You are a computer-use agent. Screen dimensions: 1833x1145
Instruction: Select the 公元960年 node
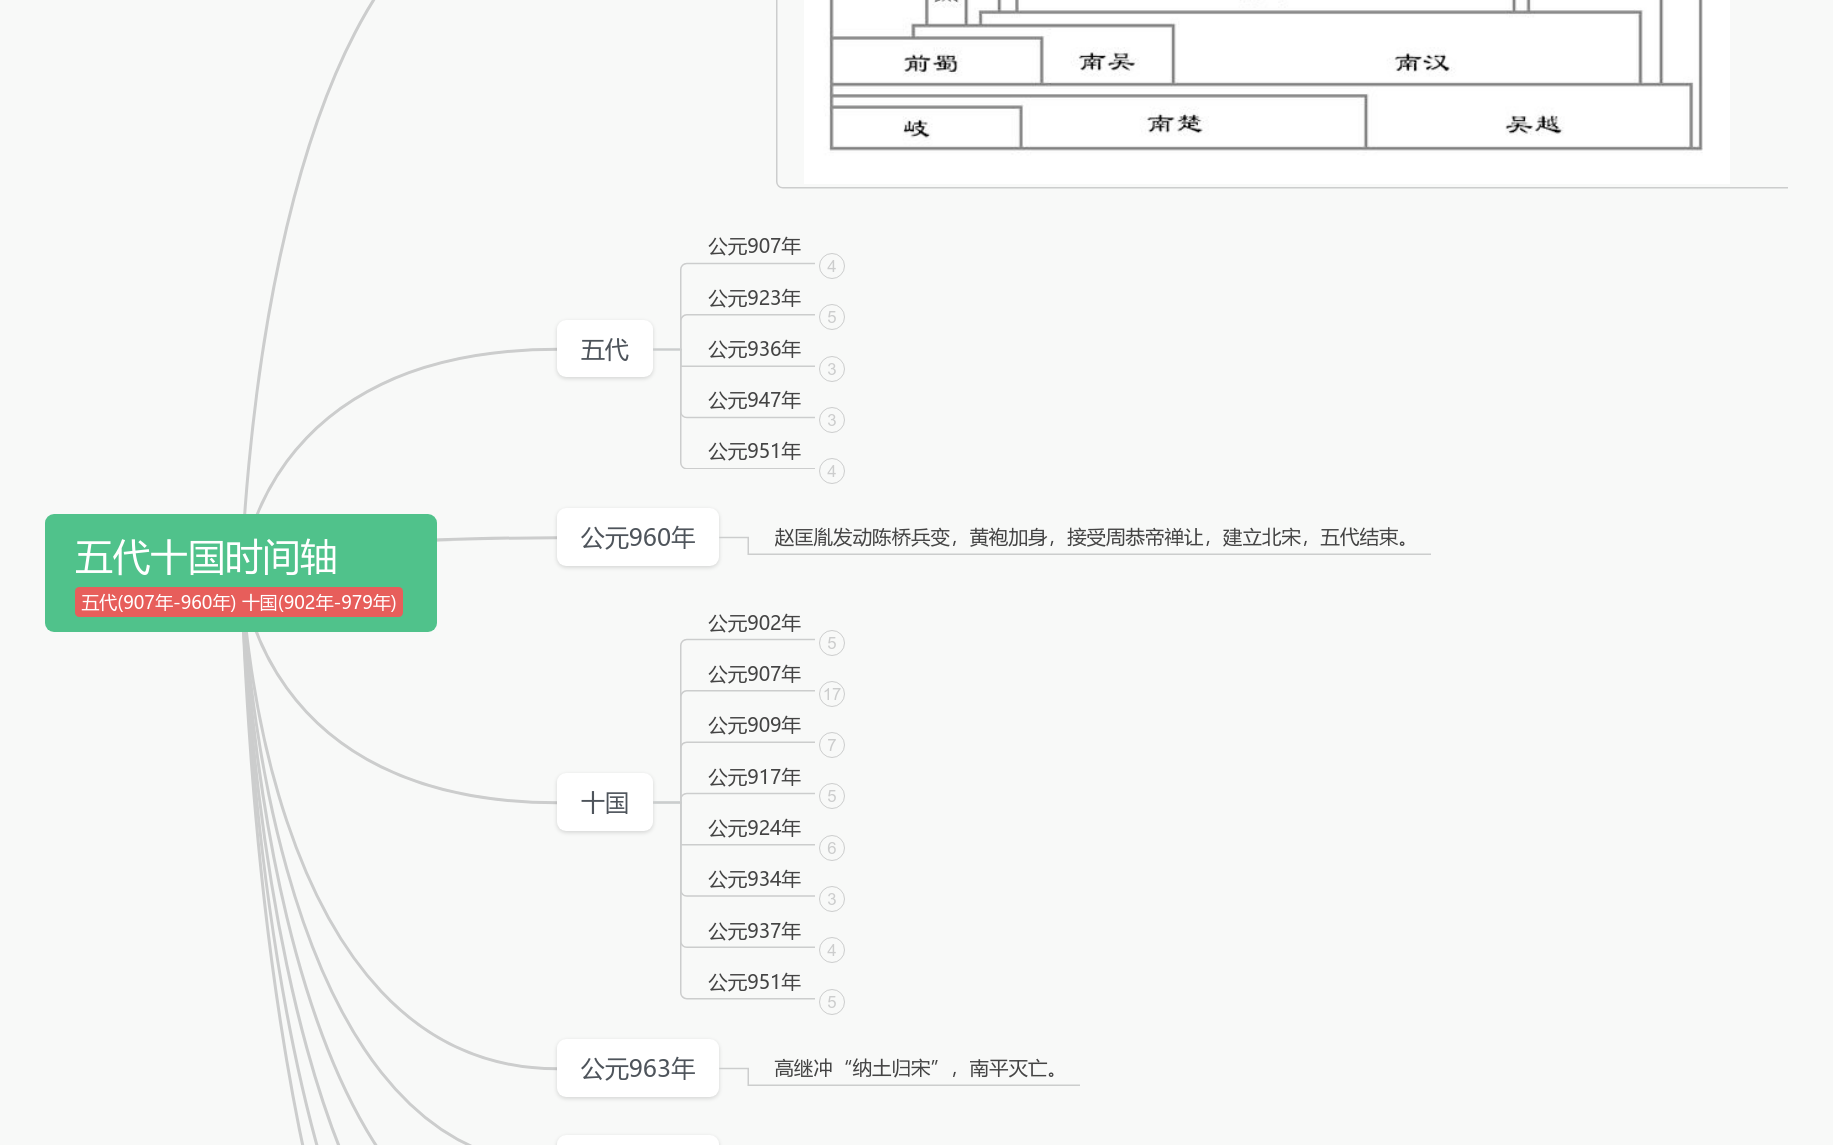click(637, 538)
